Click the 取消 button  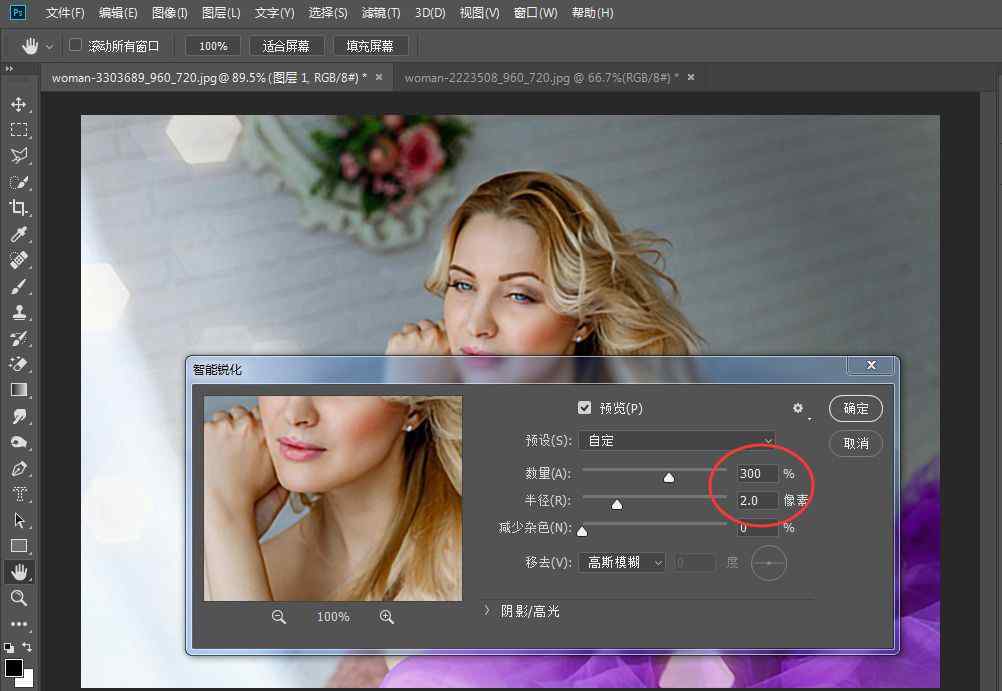[x=856, y=443]
